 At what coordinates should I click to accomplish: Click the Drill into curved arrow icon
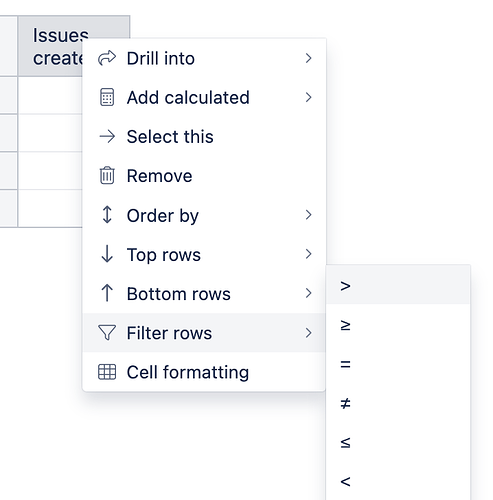point(107,58)
